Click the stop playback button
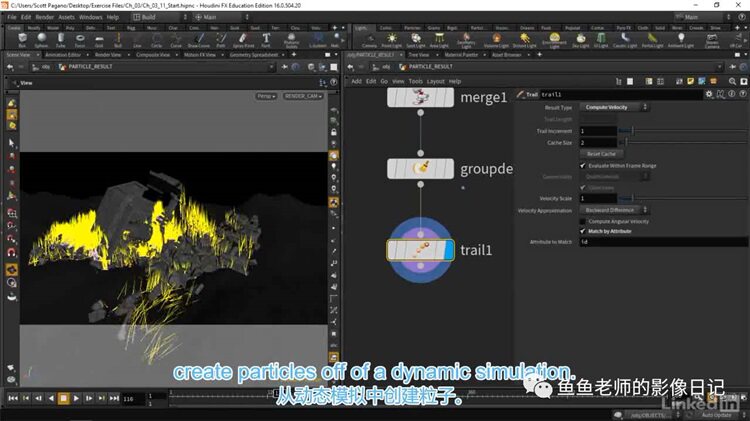Image resolution: width=750 pixels, height=421 pixels. pyautogui.click(x=63, y=398)
